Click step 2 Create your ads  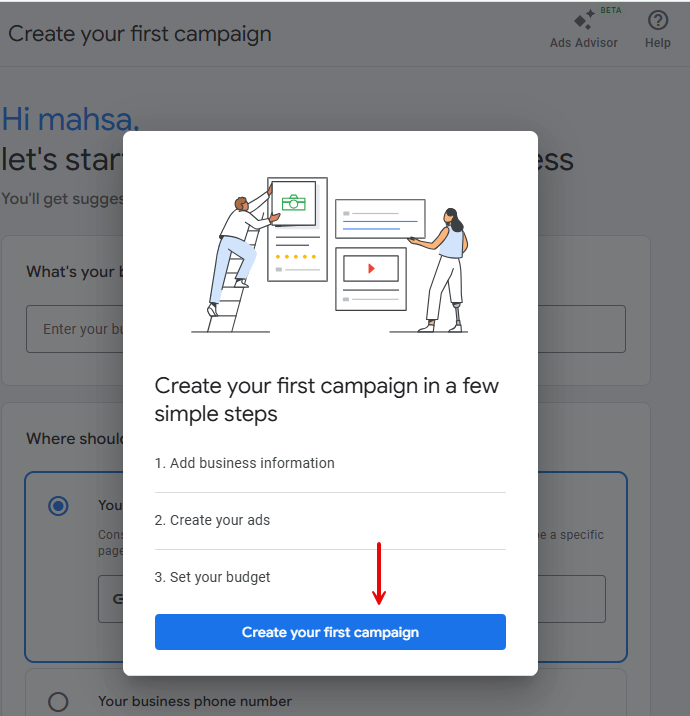click(212, 520)
